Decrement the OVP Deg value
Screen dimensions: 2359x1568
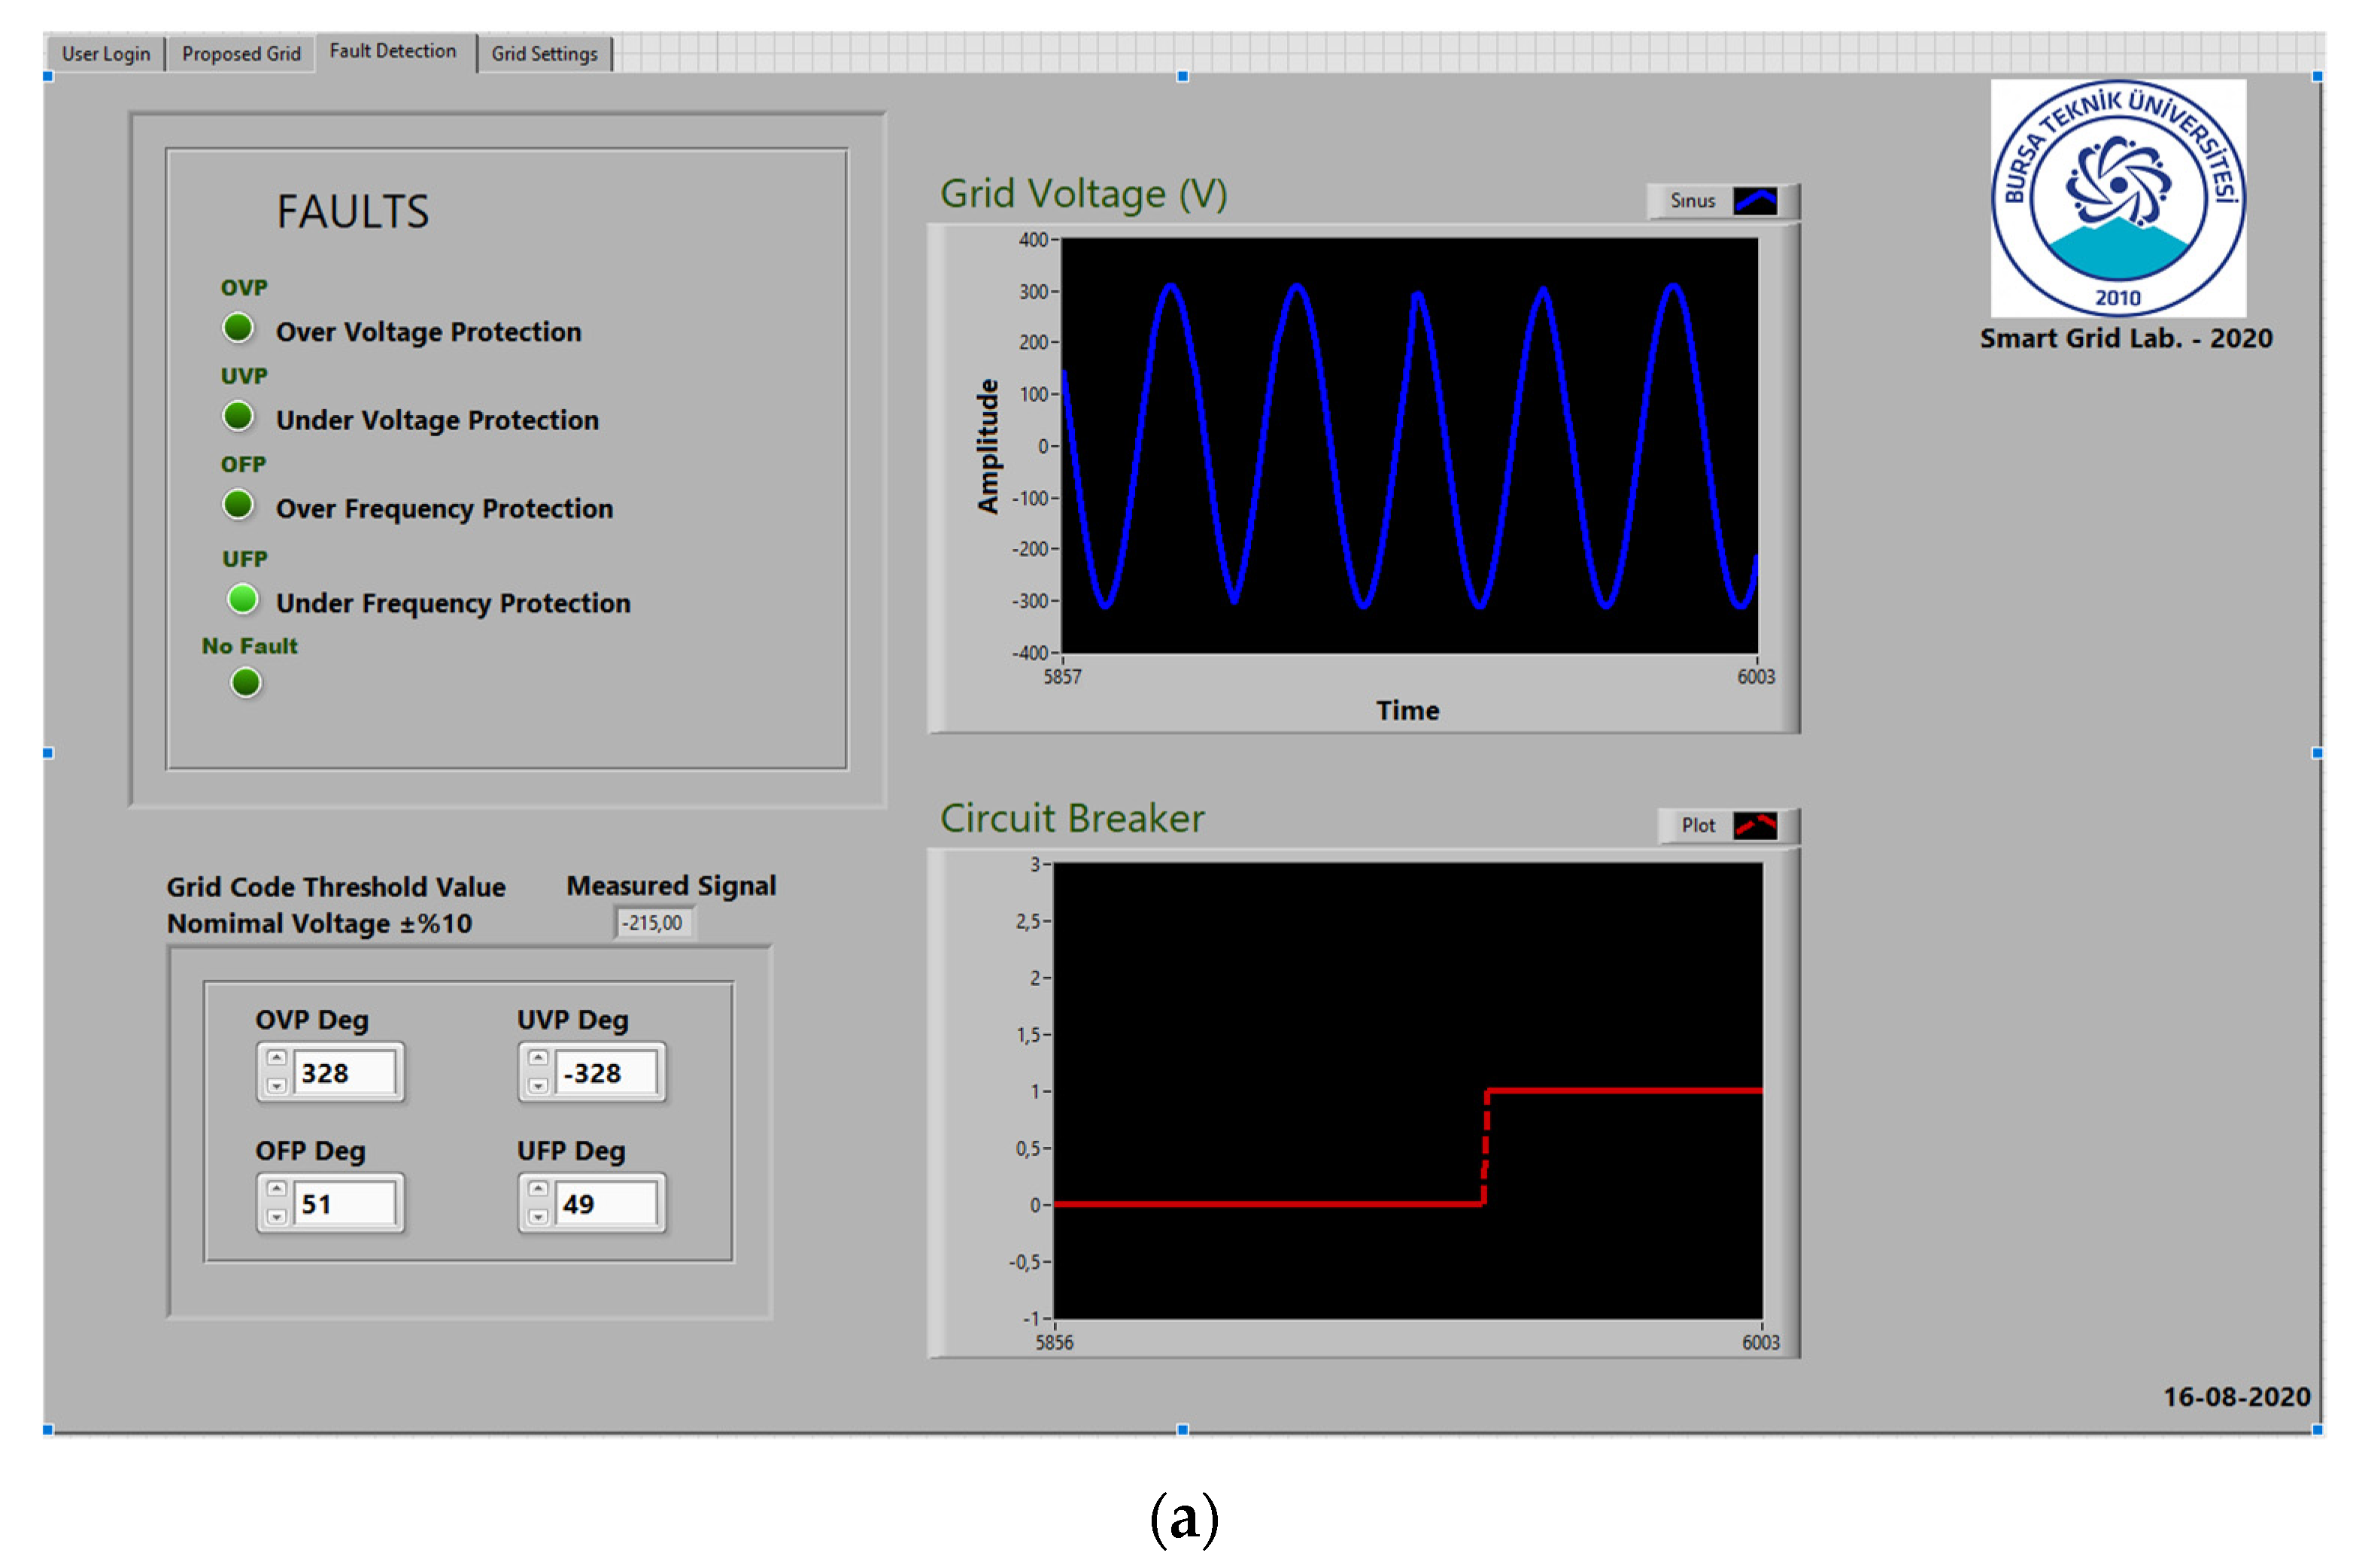pyautogui.click(x=277, y=1085)
